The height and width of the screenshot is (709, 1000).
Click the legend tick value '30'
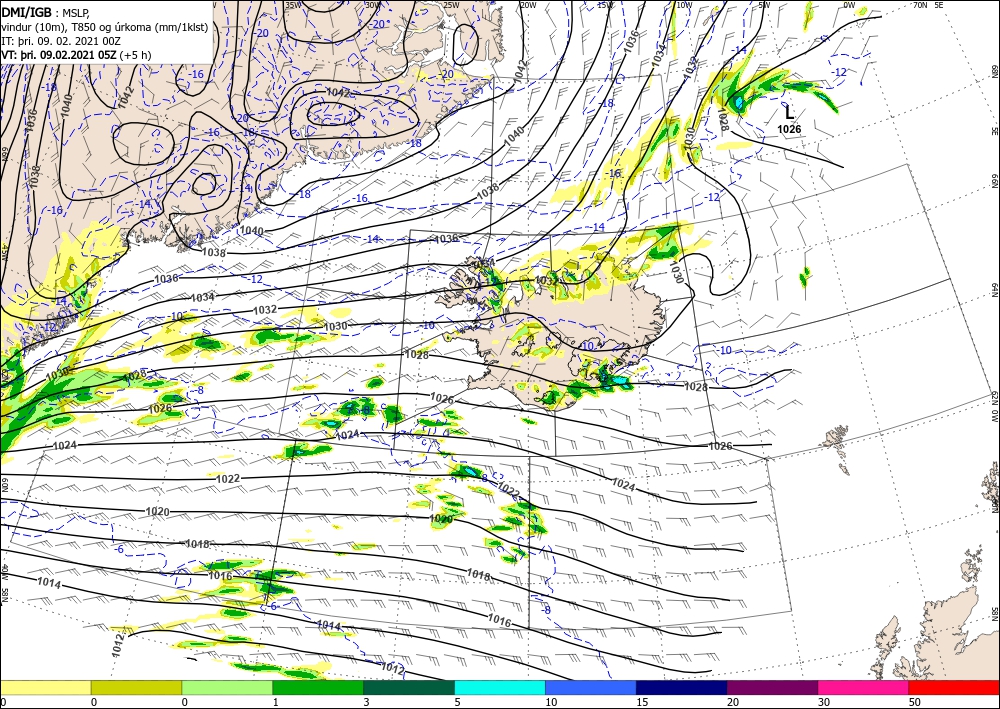(822, 702)
